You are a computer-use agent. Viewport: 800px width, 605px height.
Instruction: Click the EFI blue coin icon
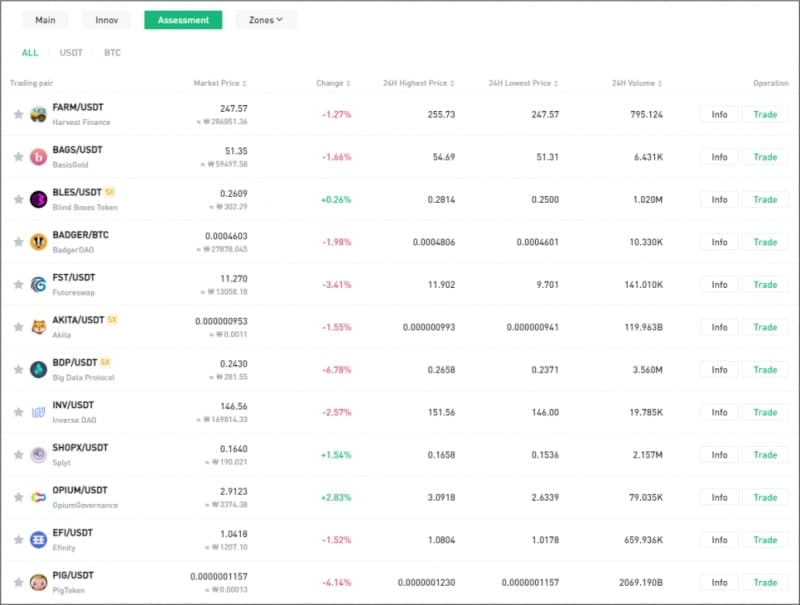tap(38, 540)
